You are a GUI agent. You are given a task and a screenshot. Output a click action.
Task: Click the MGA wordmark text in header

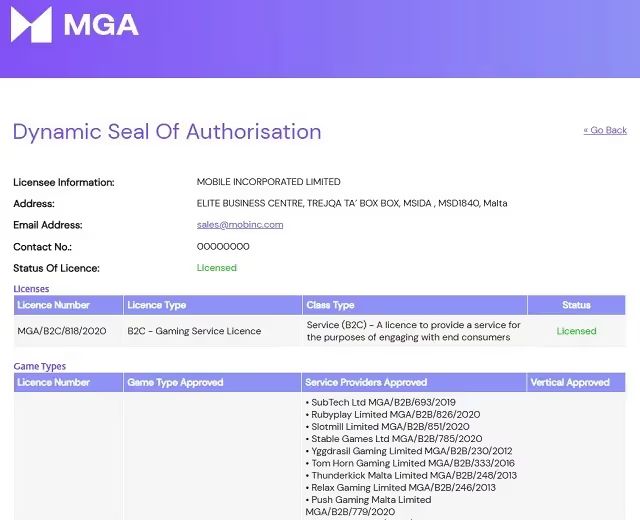tap(101, 25)
